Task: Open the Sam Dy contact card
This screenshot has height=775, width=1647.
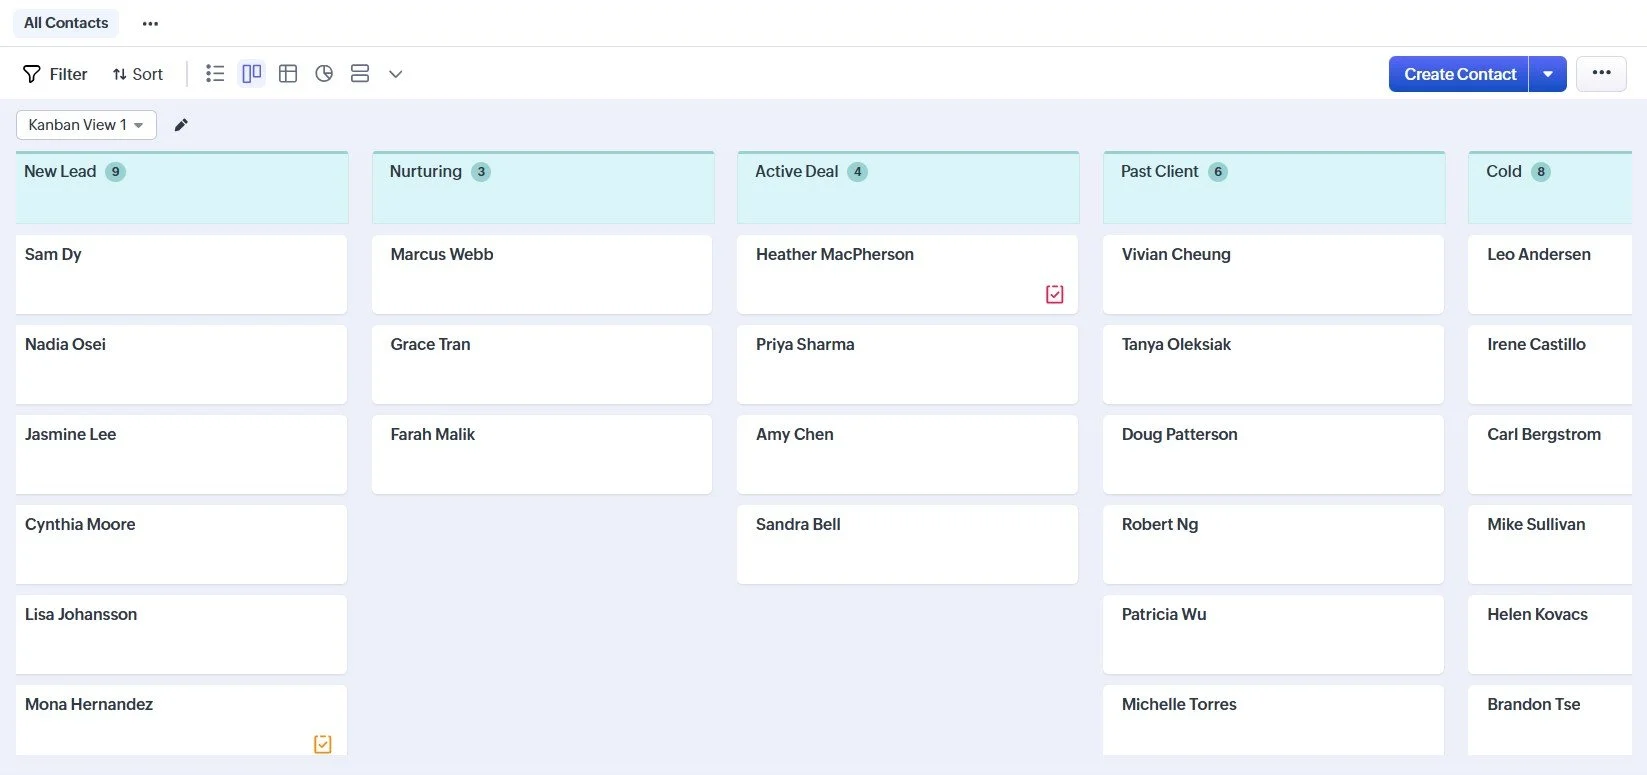Action: click(181, 275)
